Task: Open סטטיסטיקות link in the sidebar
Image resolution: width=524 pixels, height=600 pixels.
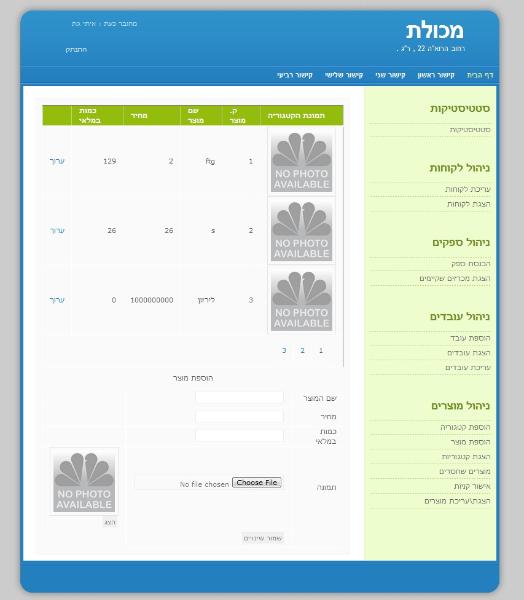Action: coord(470,130)
